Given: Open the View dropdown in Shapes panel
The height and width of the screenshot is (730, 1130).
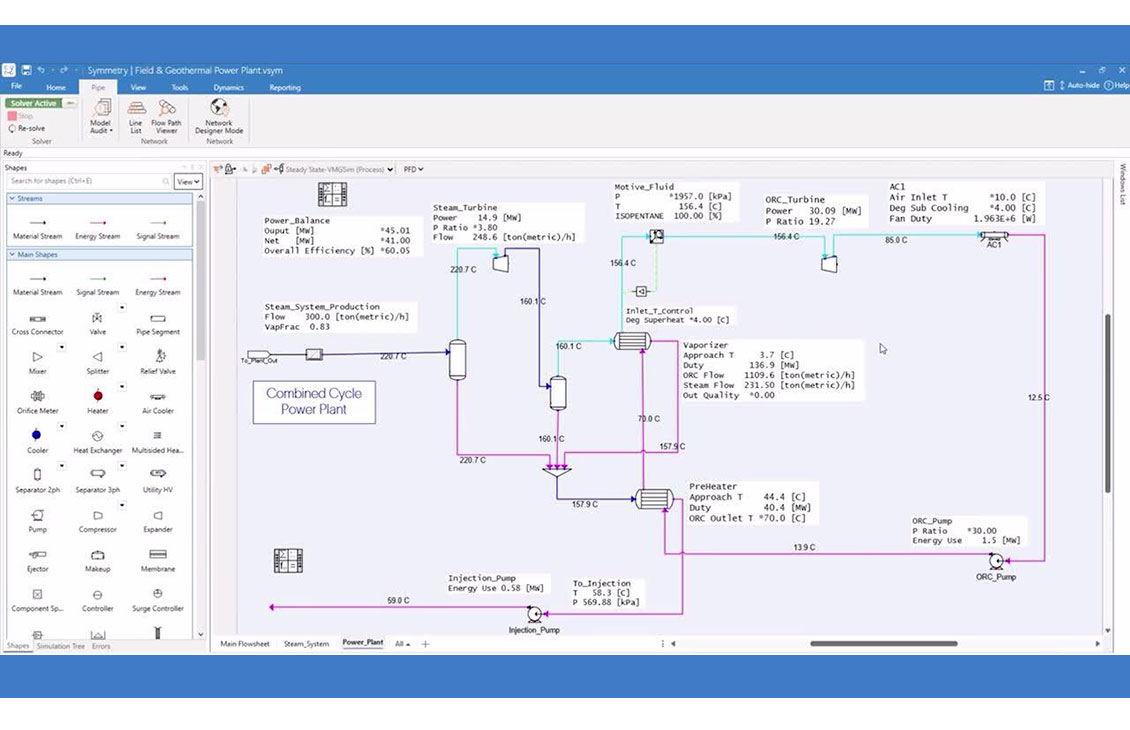Looking at the screenshot, I should pyautogui.click(x=188, y=182).
